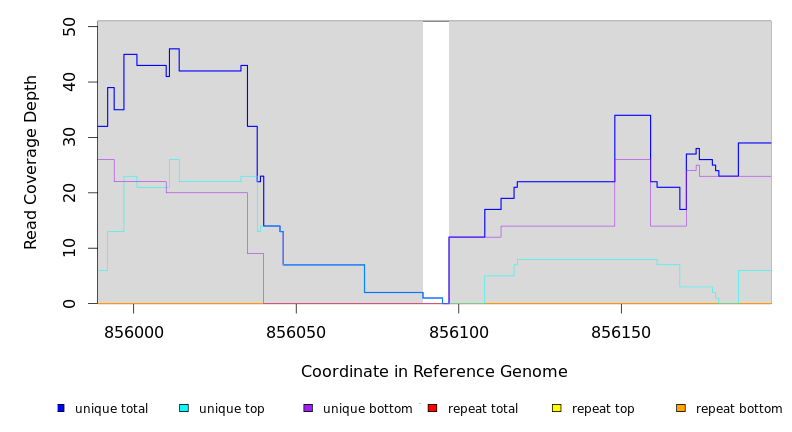Click the 50 y-axis tick label

pyautogui.click(x=69, y=27)
